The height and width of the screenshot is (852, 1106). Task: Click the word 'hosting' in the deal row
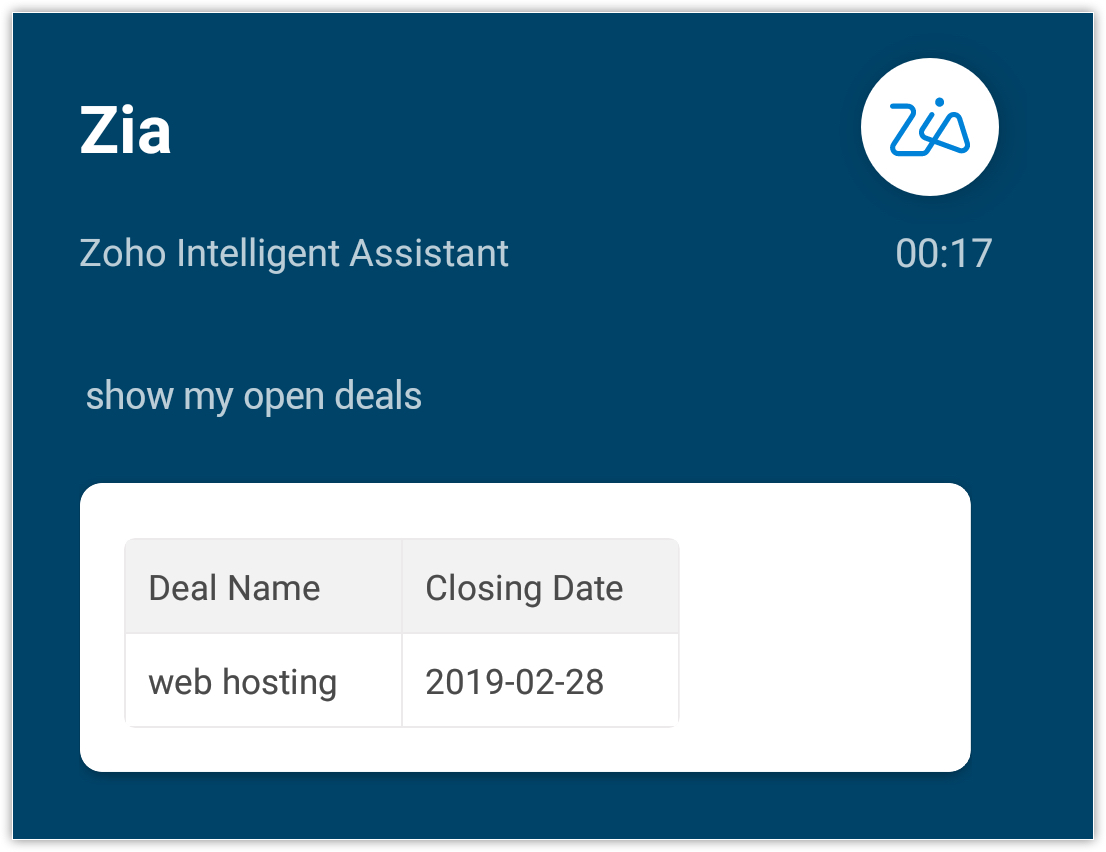pos(279,682)
